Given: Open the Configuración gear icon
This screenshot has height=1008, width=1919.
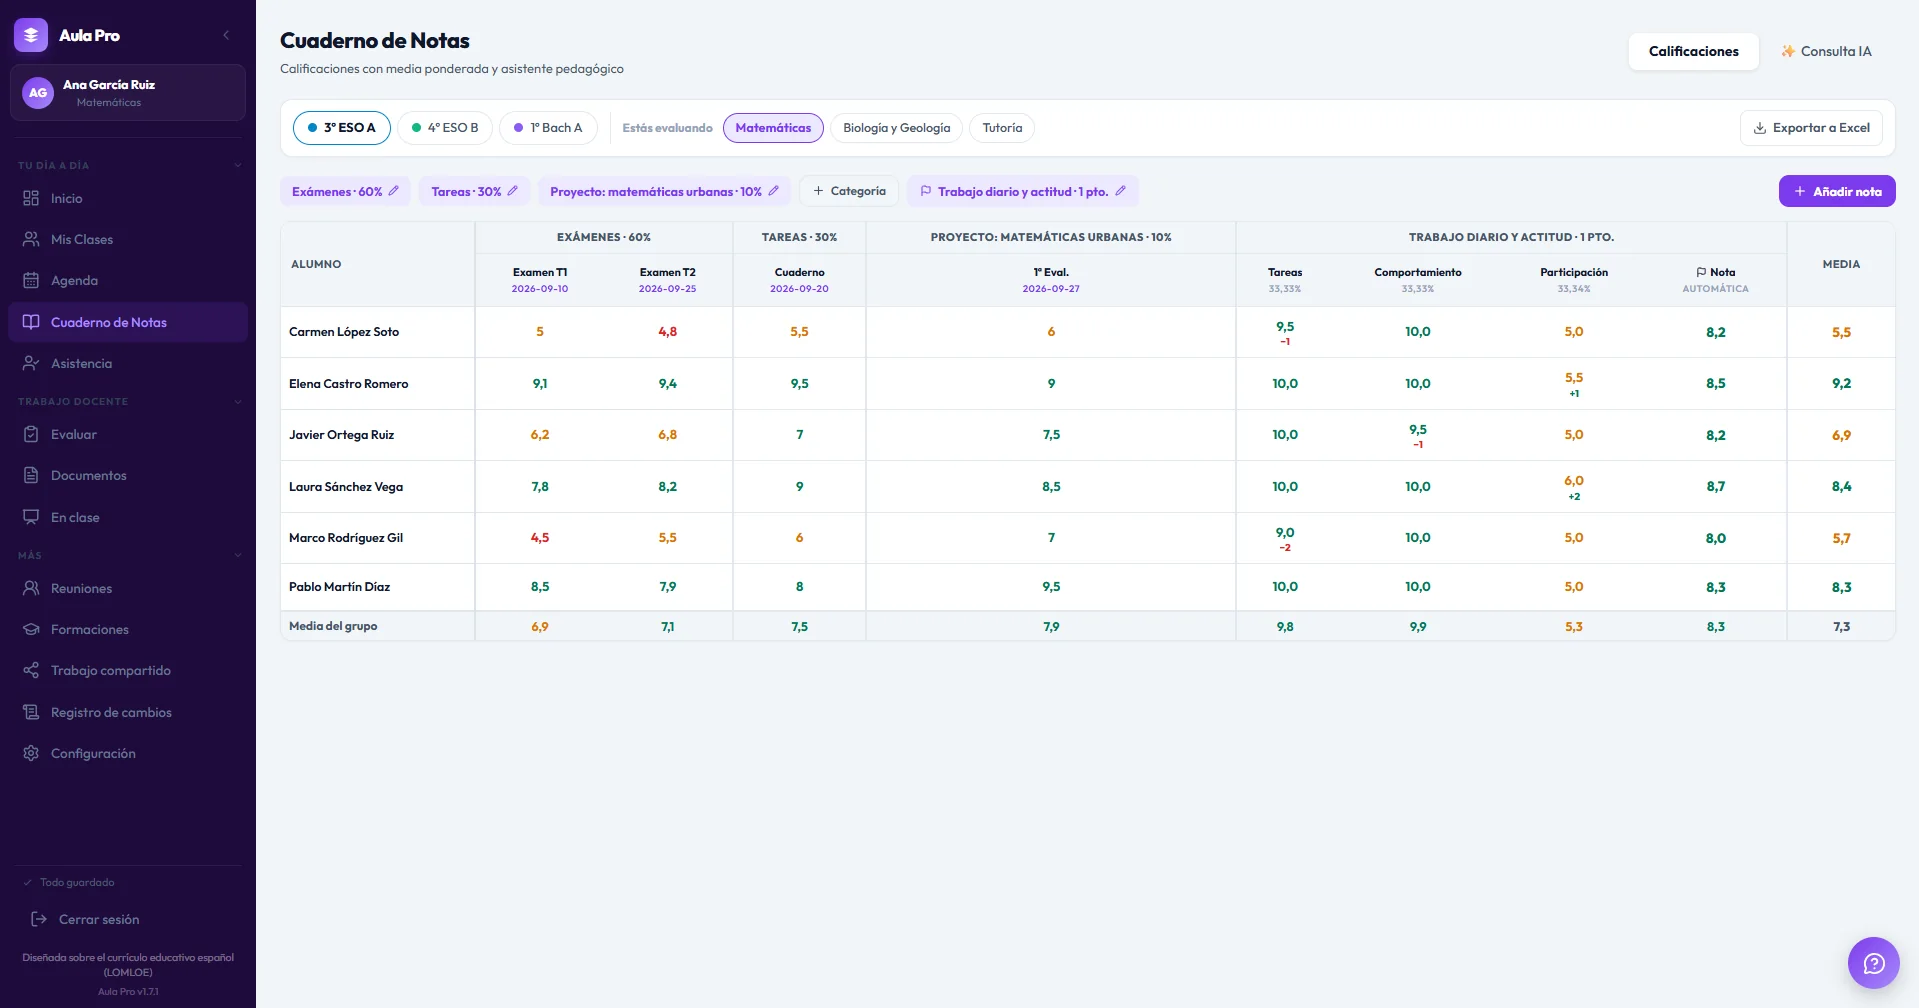Looking at the screenshot, I should coord(31,753).
